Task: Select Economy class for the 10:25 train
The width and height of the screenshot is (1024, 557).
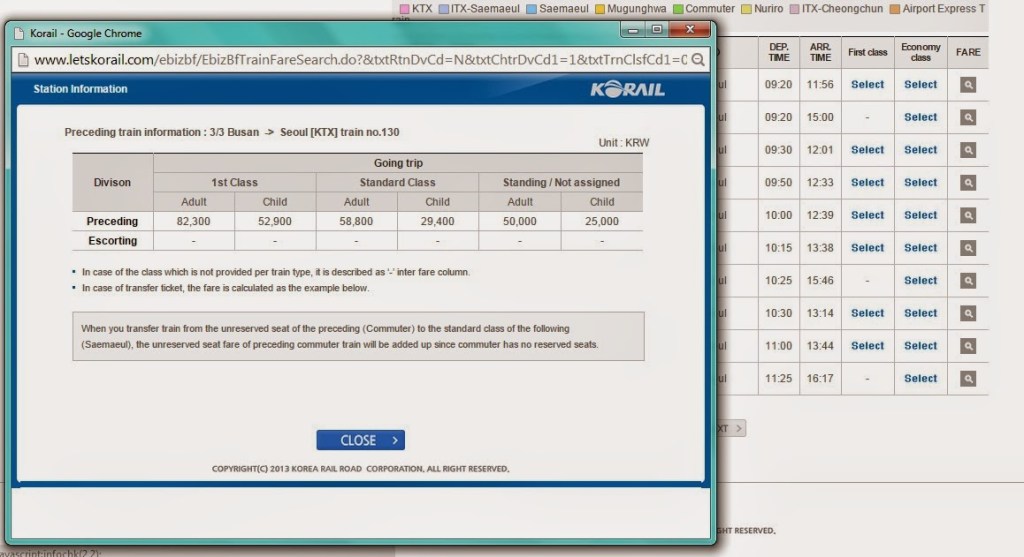Action: pos(920,281)
